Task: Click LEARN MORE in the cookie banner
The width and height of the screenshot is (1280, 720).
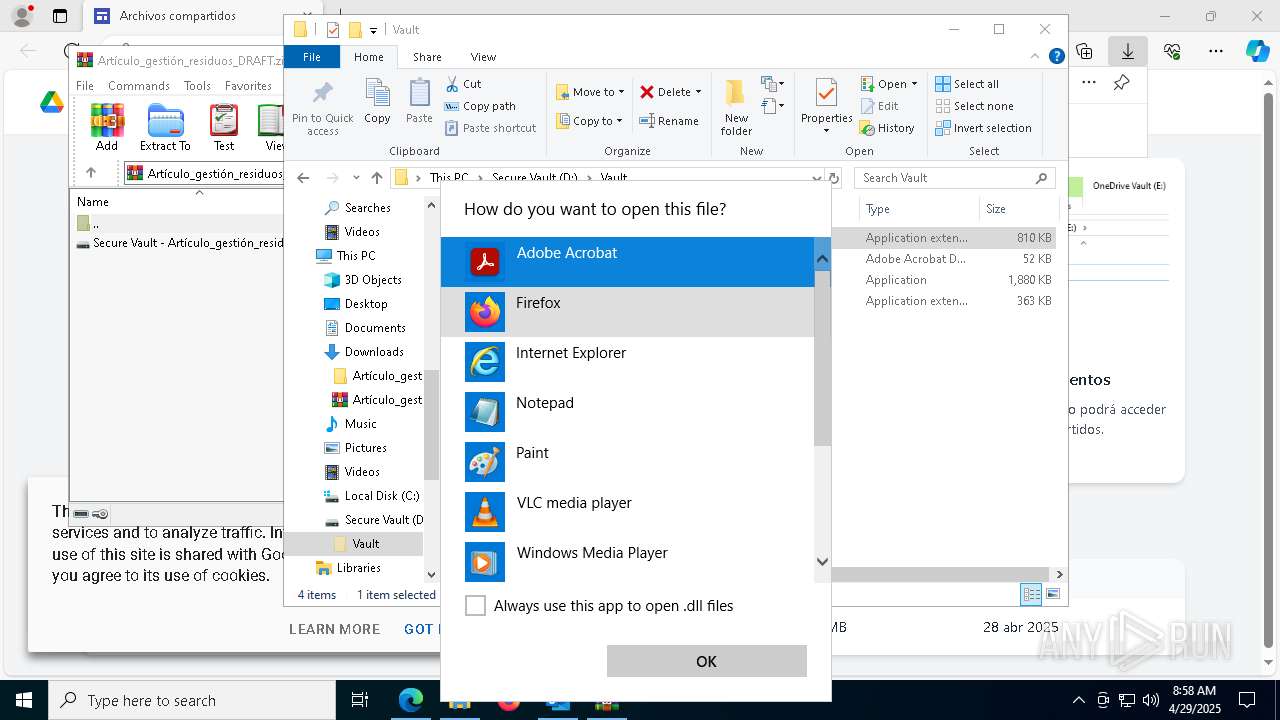Action: pyautogui.click(x=334, y=629)
